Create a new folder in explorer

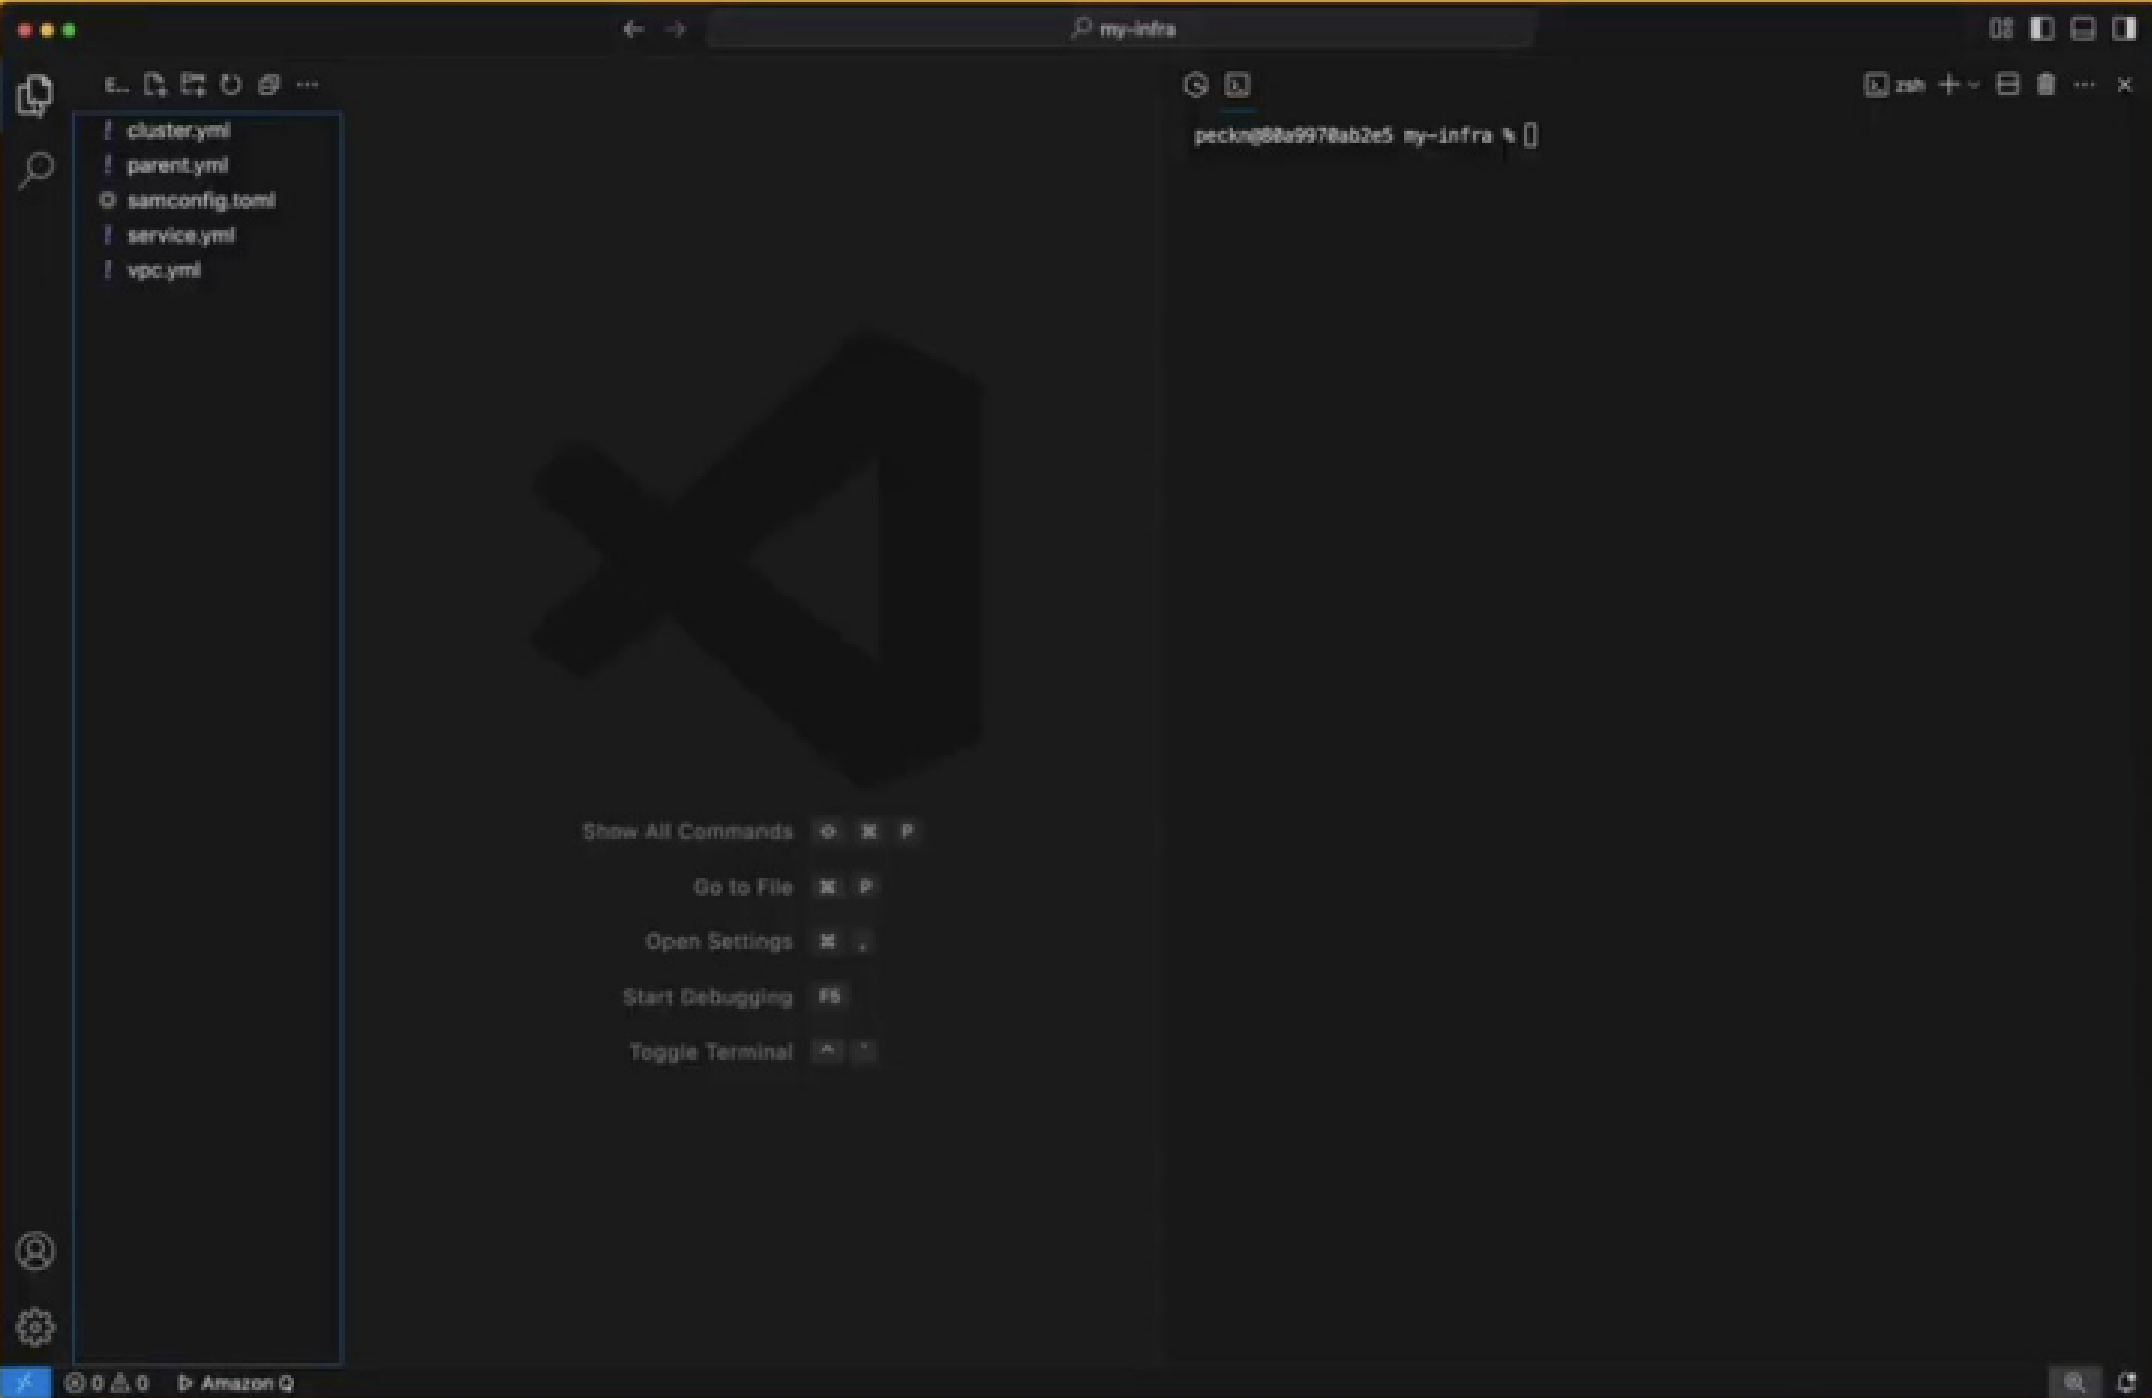pos(193,85)
